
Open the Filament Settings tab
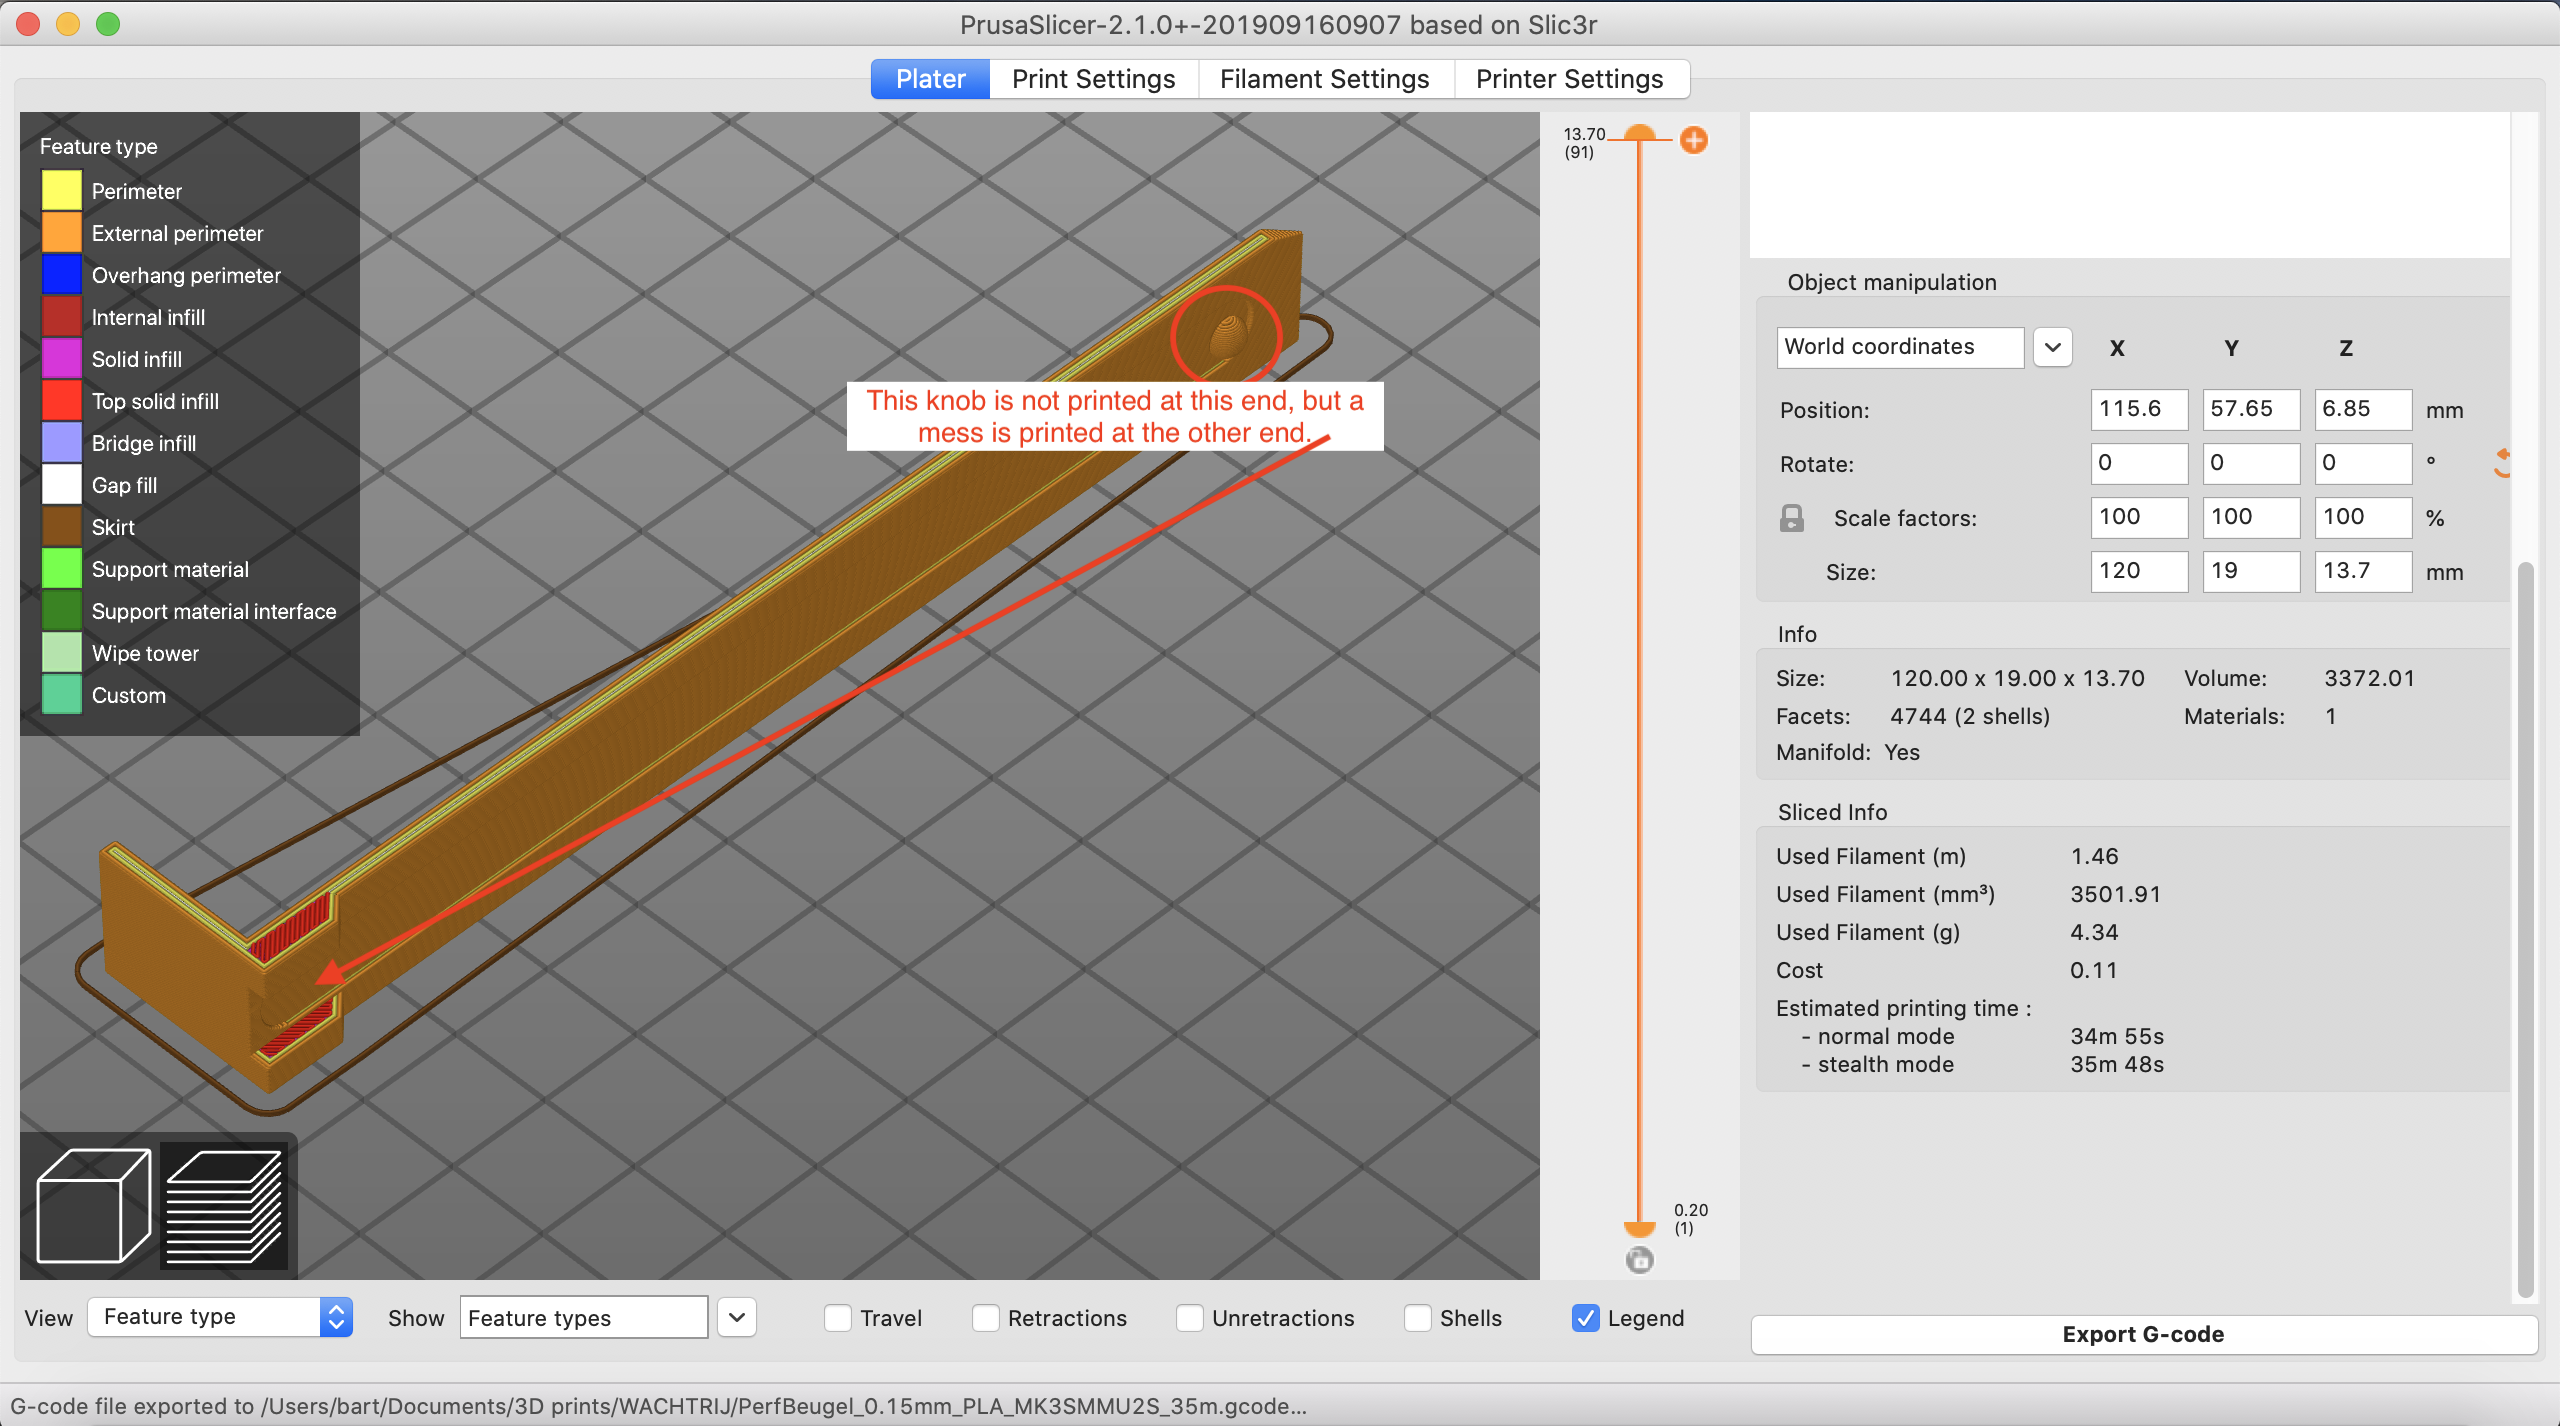pyautogui.click(x=1325, y=79)
